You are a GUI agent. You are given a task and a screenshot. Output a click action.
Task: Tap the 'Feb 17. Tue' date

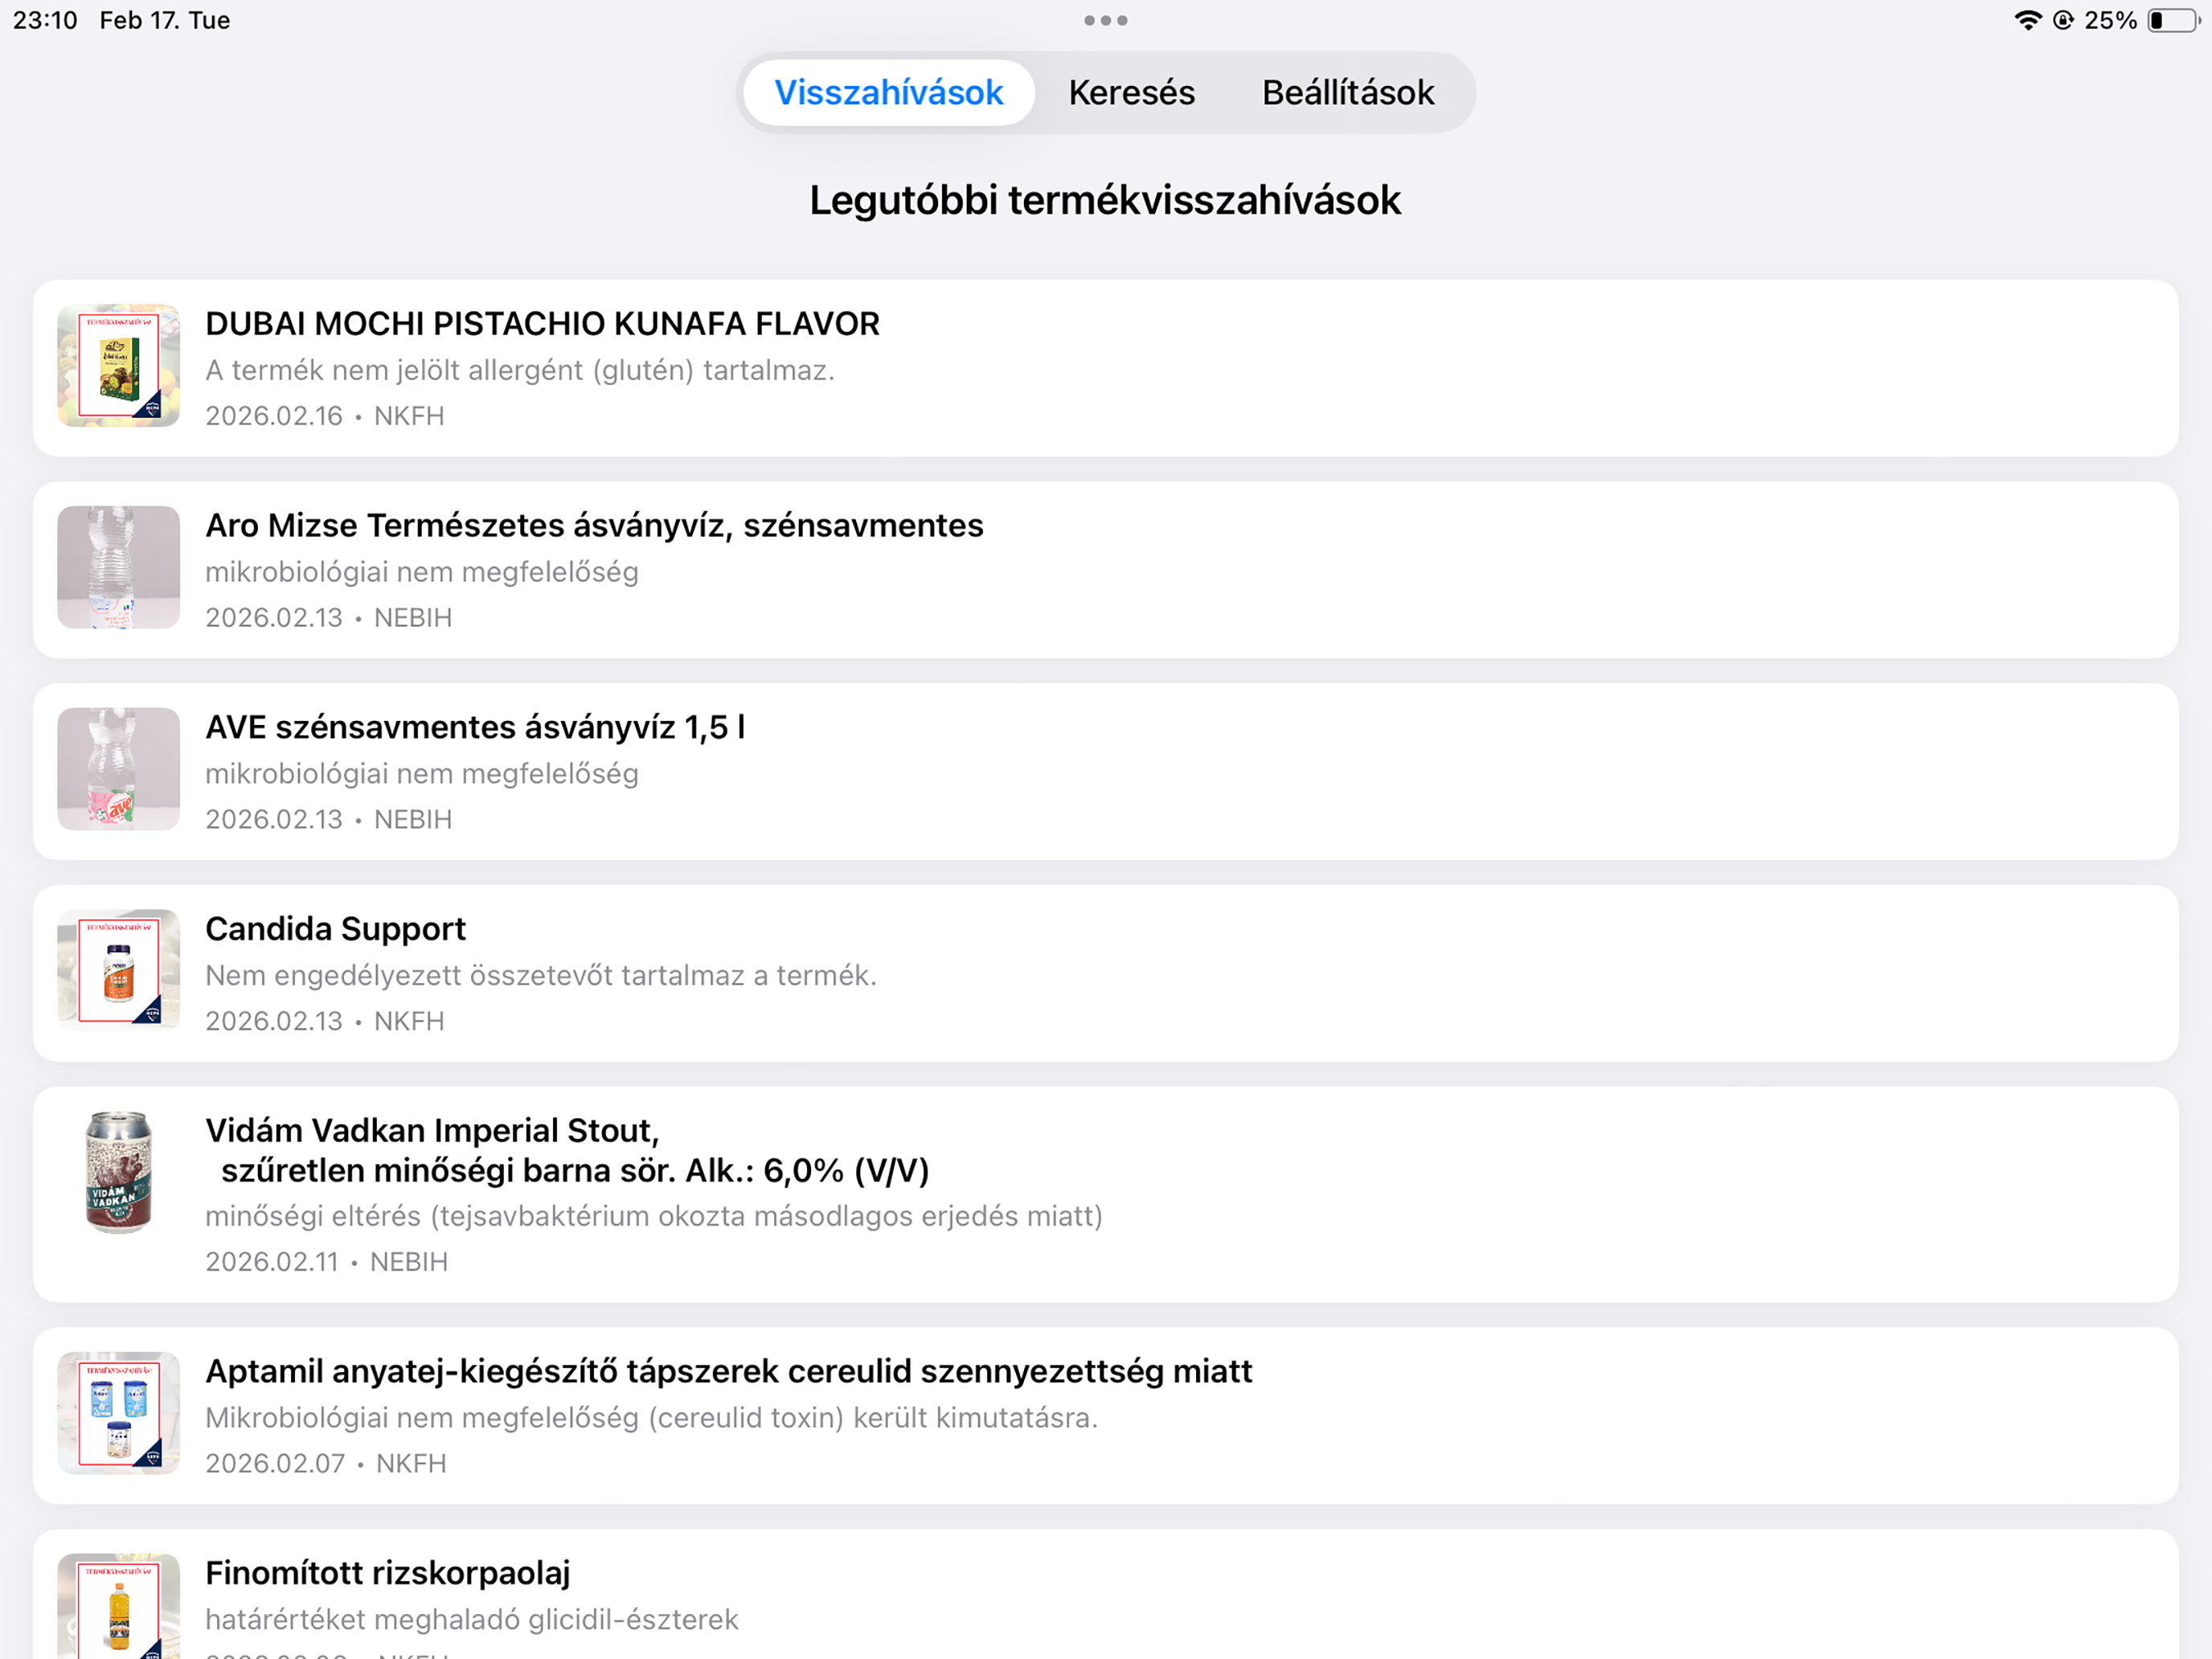tap(165, 20)
